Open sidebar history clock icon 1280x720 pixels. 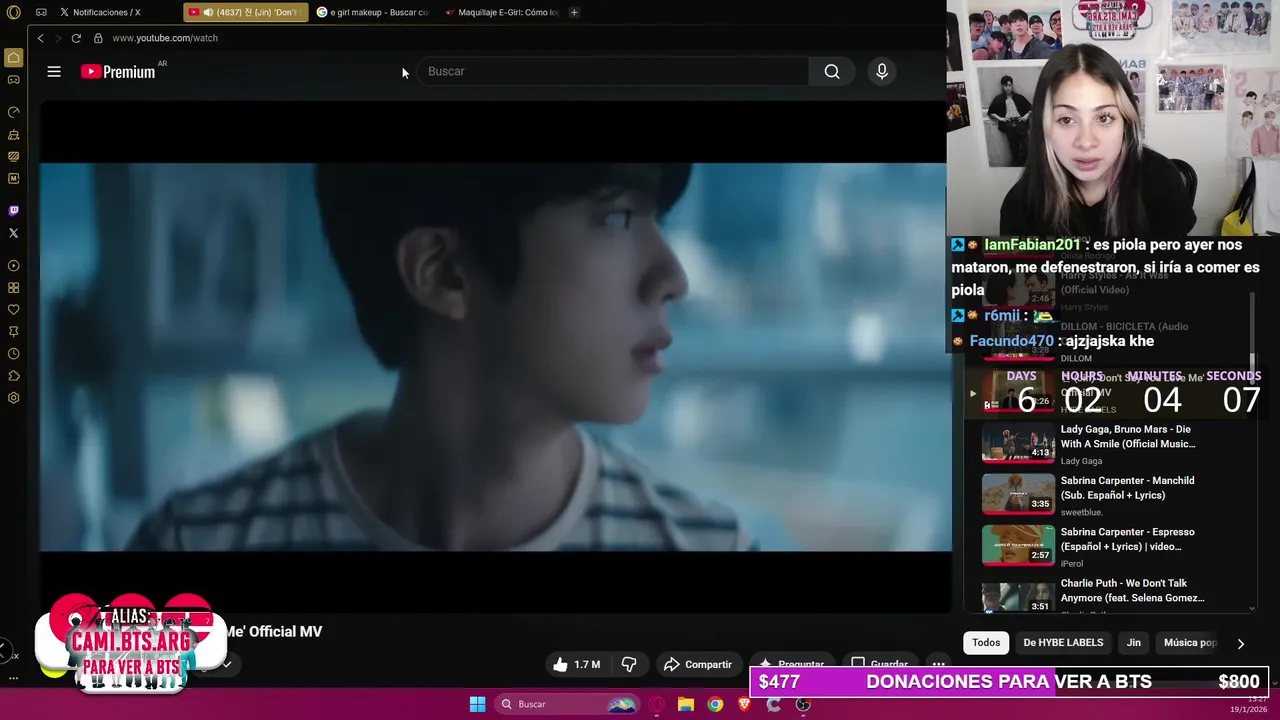(13, 354)
